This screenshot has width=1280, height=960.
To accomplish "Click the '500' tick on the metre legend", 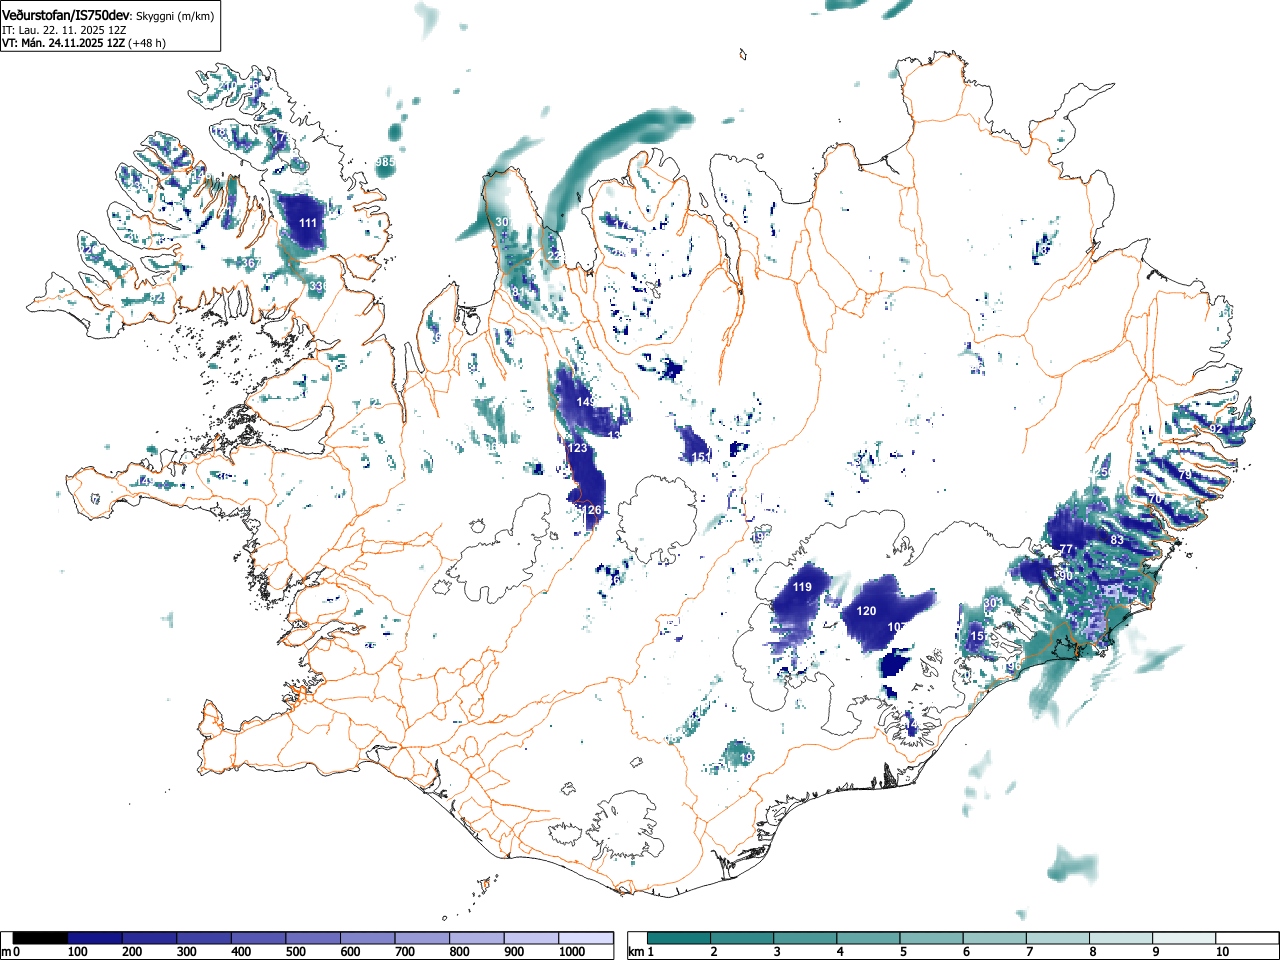I will [x=295, y=952].
